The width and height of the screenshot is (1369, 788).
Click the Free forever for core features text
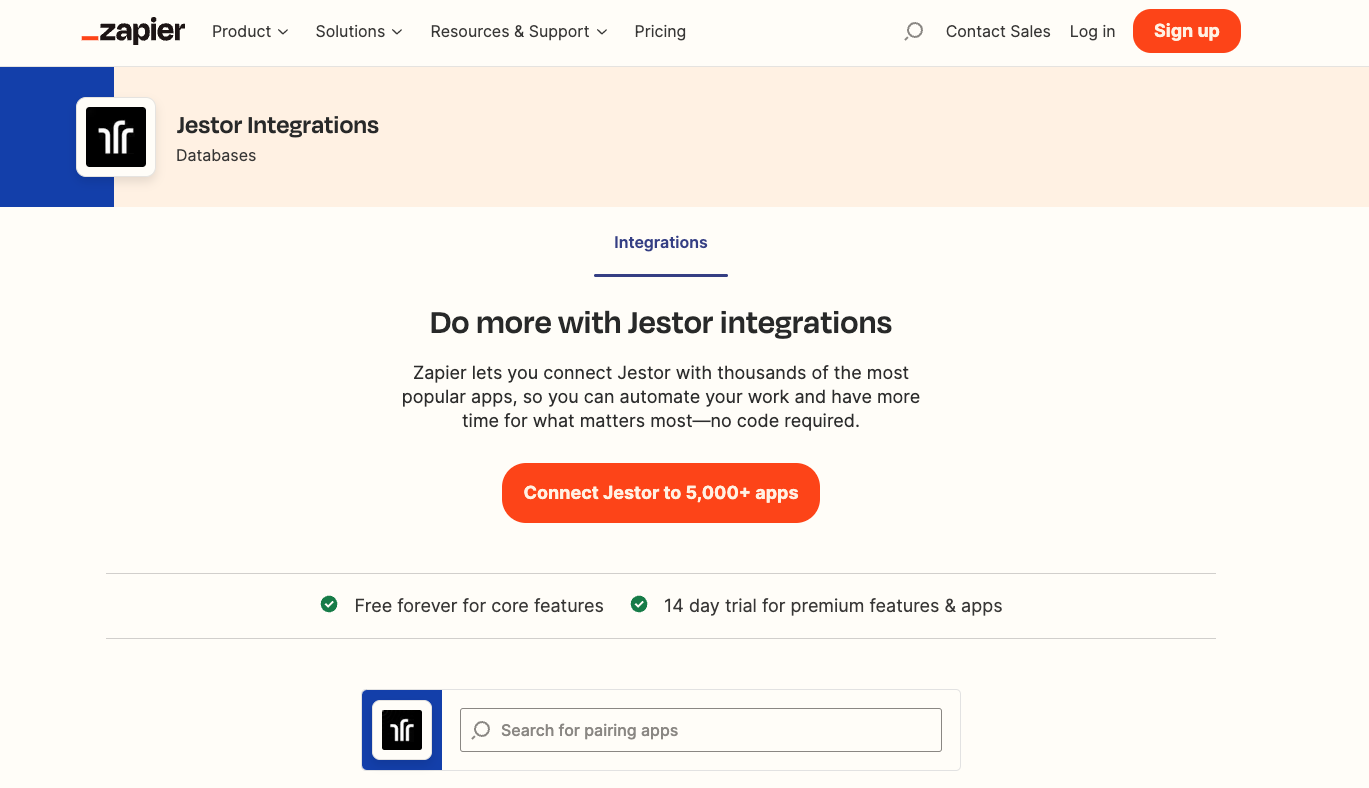(479, 606)
